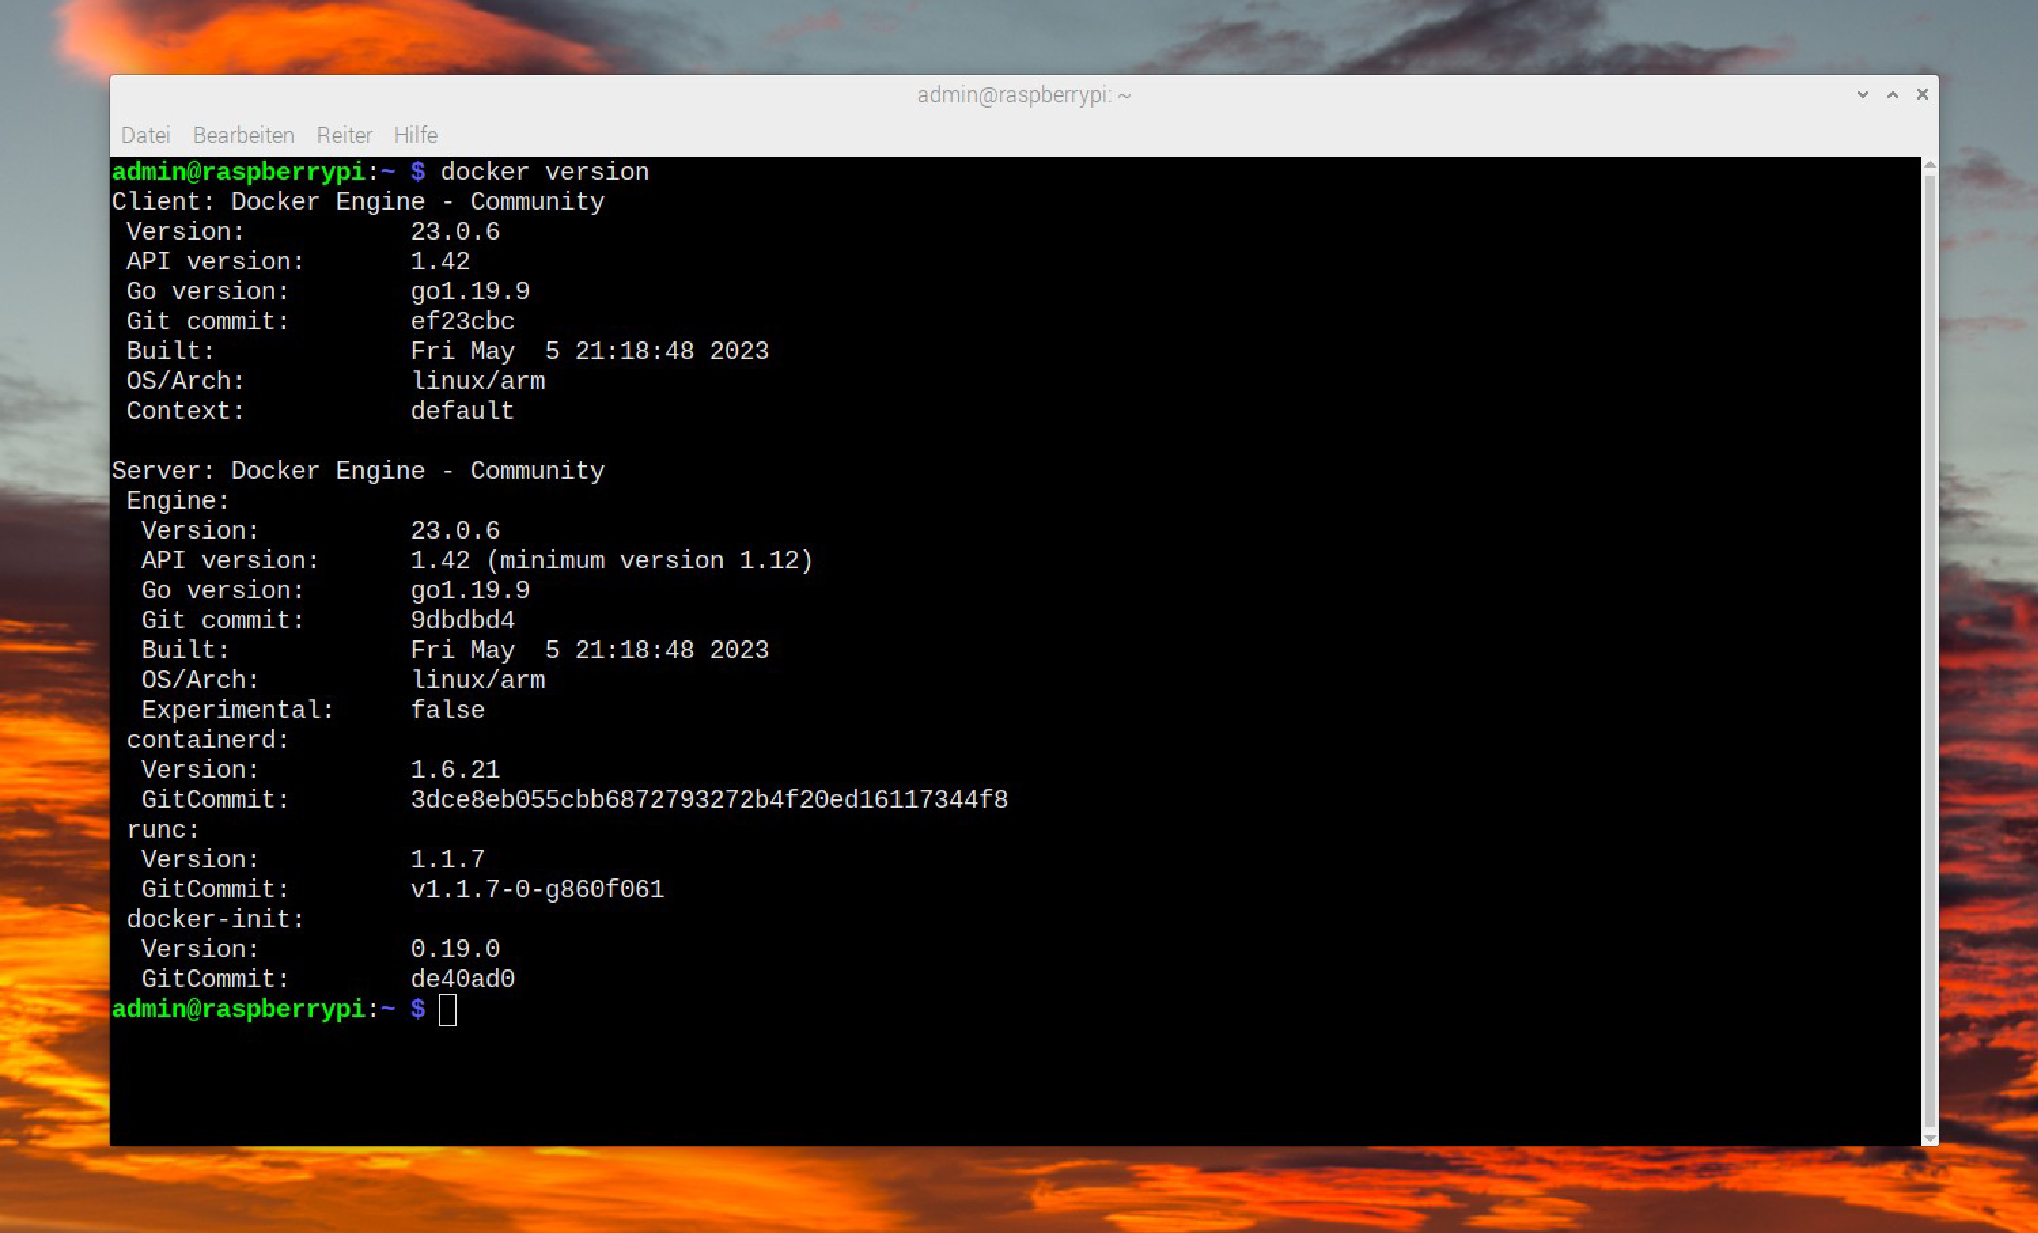Click the window title admin@raspberrypi: ~
This screenshot has width=2038, height=1233.
pyautogui.click(x=1024, y=95)
